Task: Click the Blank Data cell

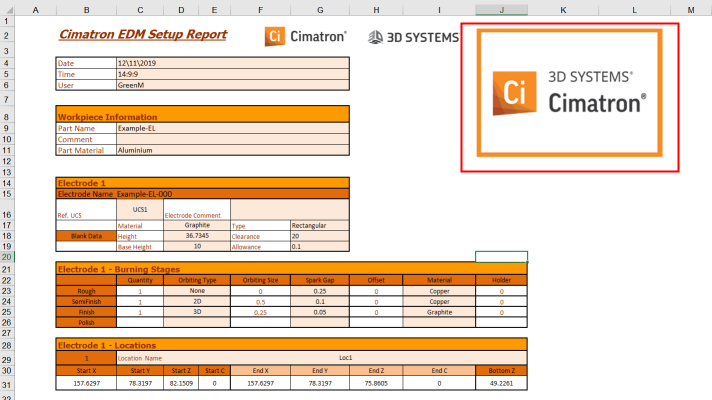Action: [86, 236]
